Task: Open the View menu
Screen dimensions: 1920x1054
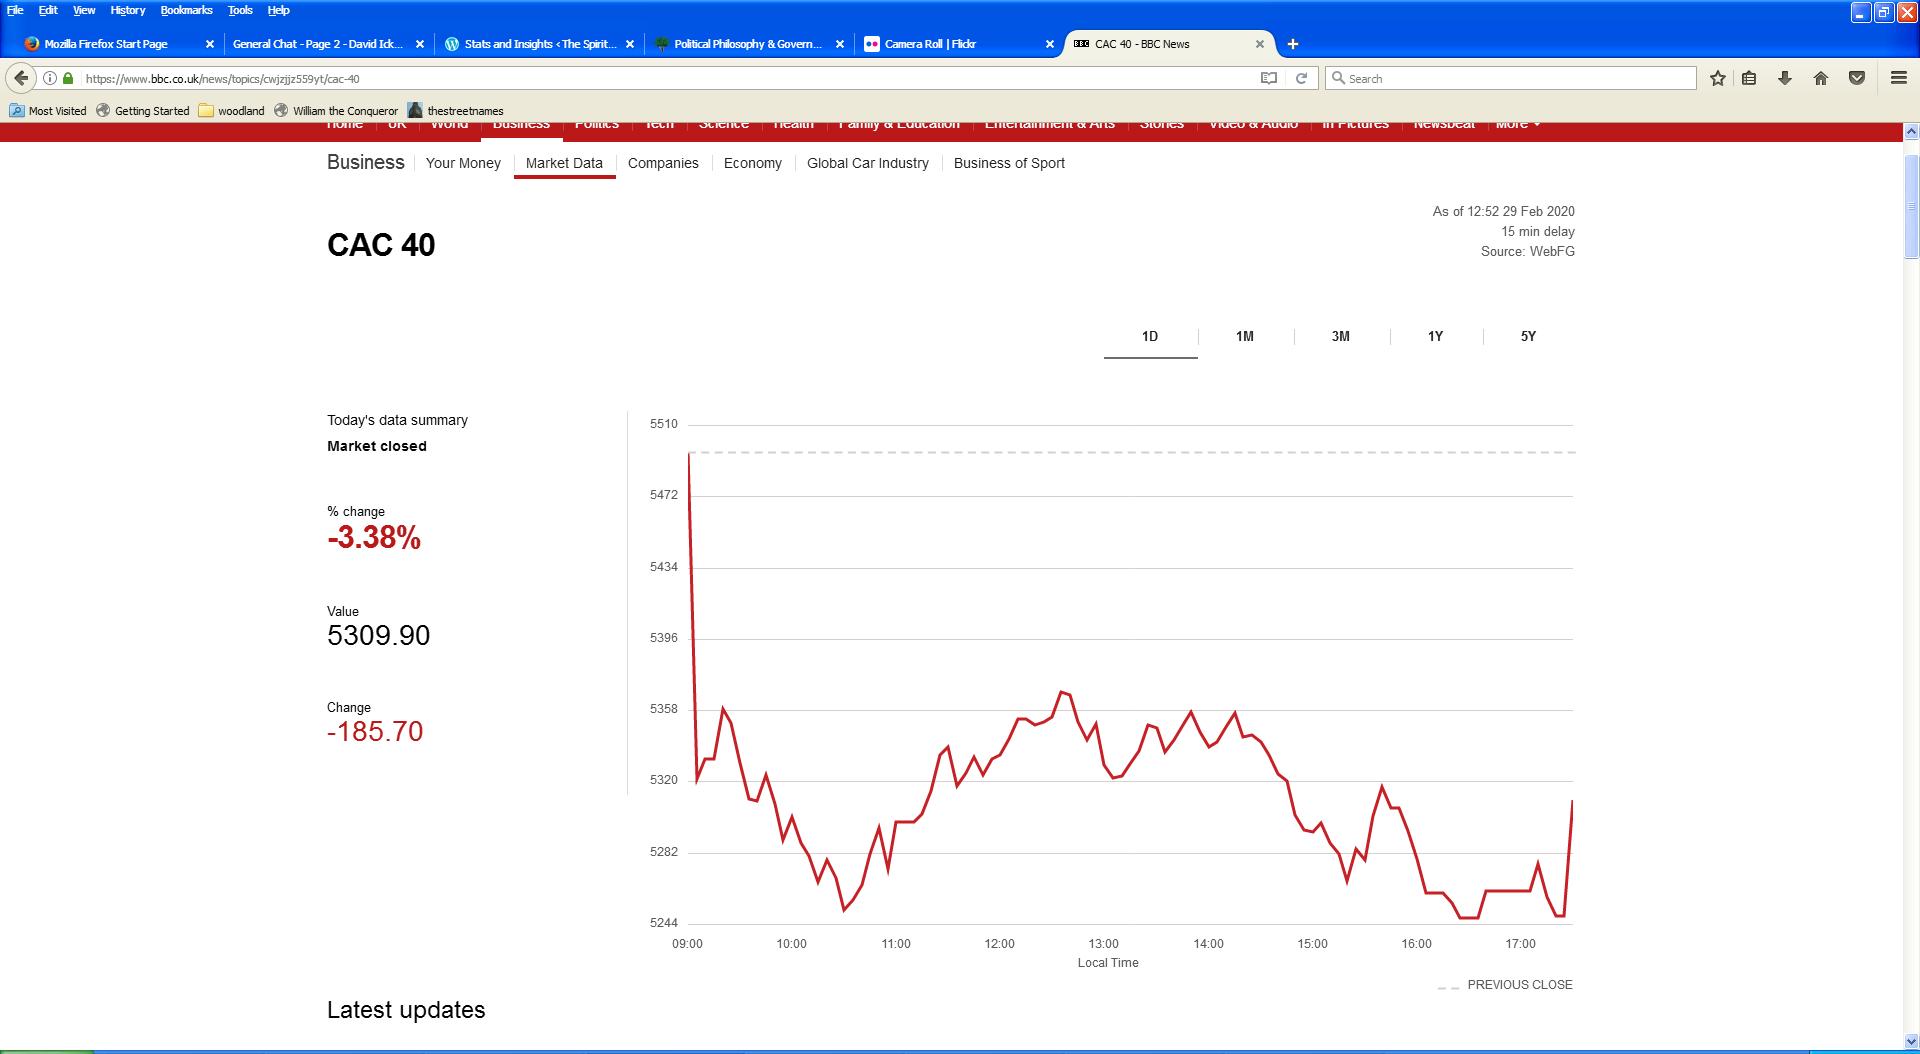Action: click(84, 10)
